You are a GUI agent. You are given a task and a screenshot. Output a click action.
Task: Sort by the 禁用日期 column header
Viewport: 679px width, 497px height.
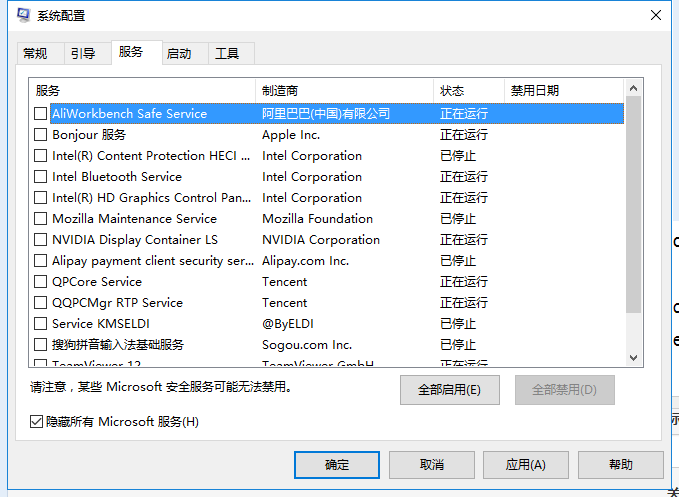pos(564,90)
